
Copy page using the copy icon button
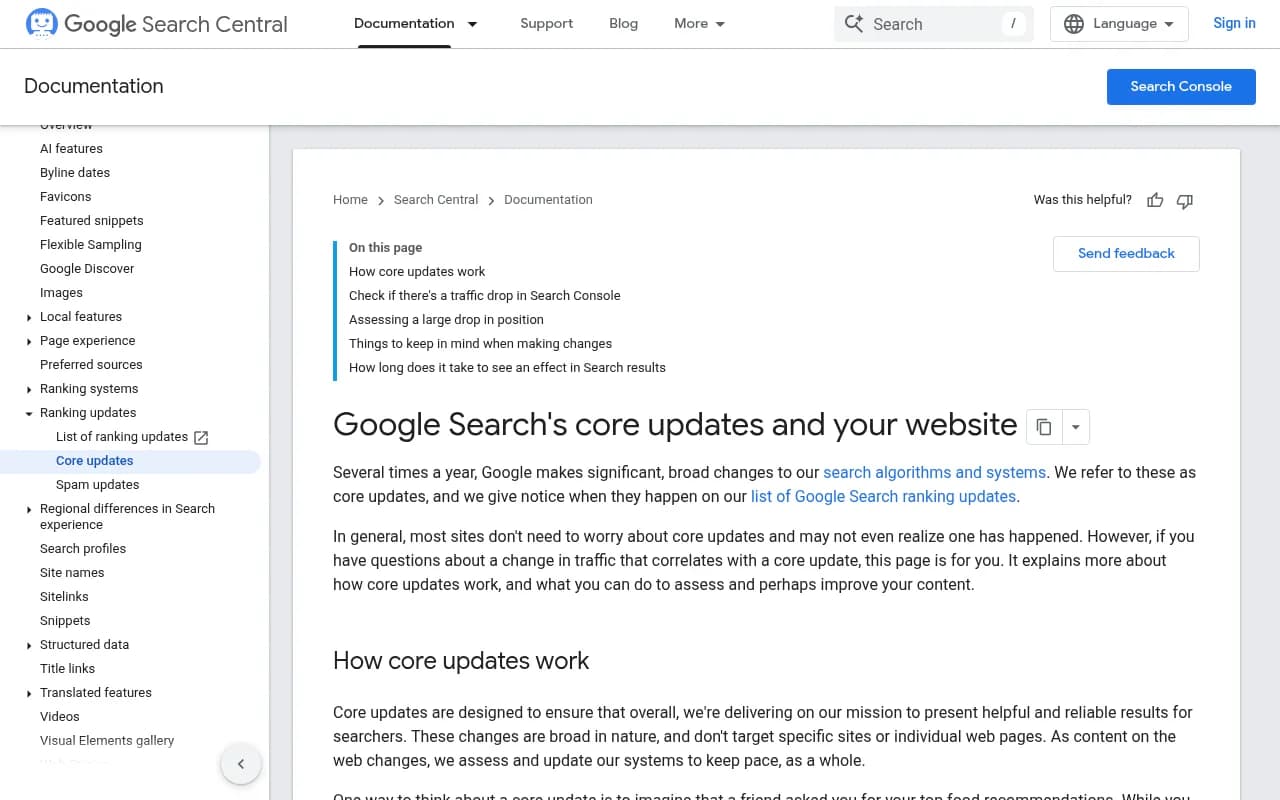(x=1044, y=427)
